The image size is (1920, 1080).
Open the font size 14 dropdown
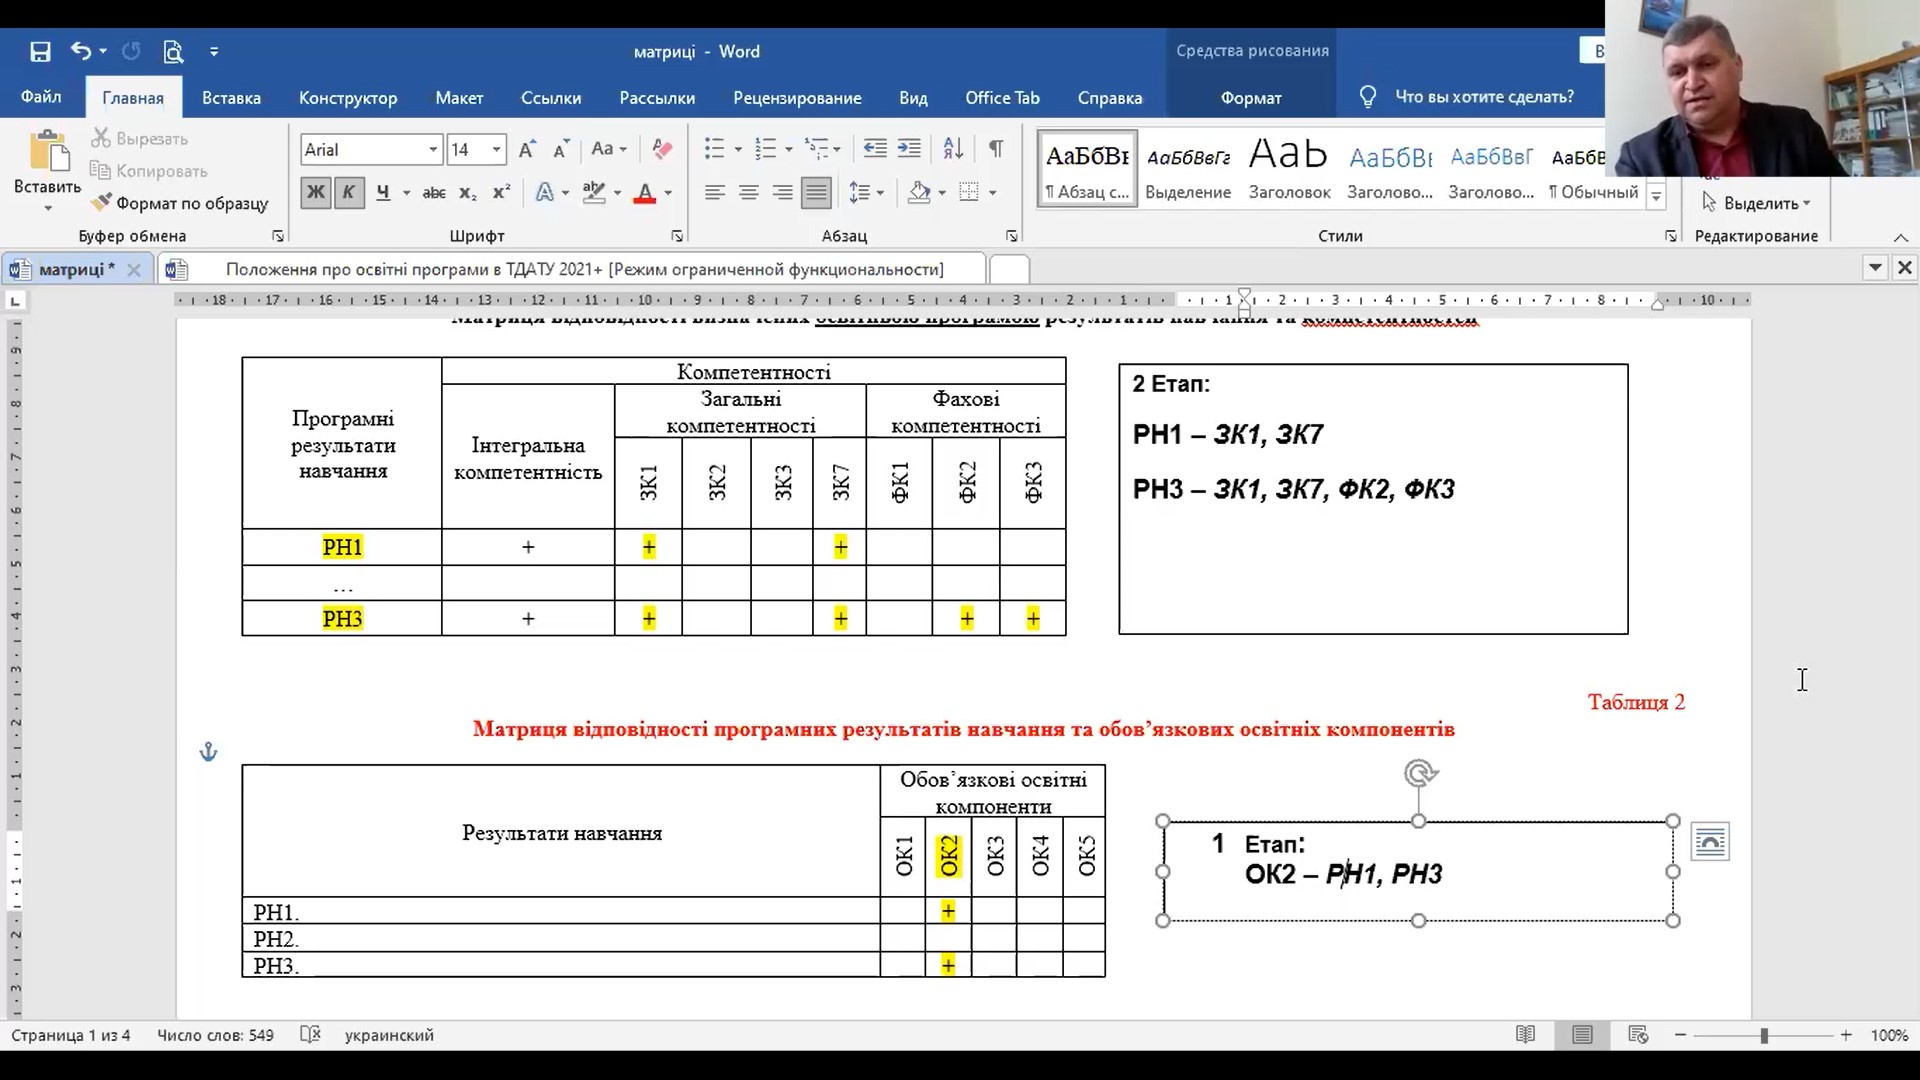[496, 150]
